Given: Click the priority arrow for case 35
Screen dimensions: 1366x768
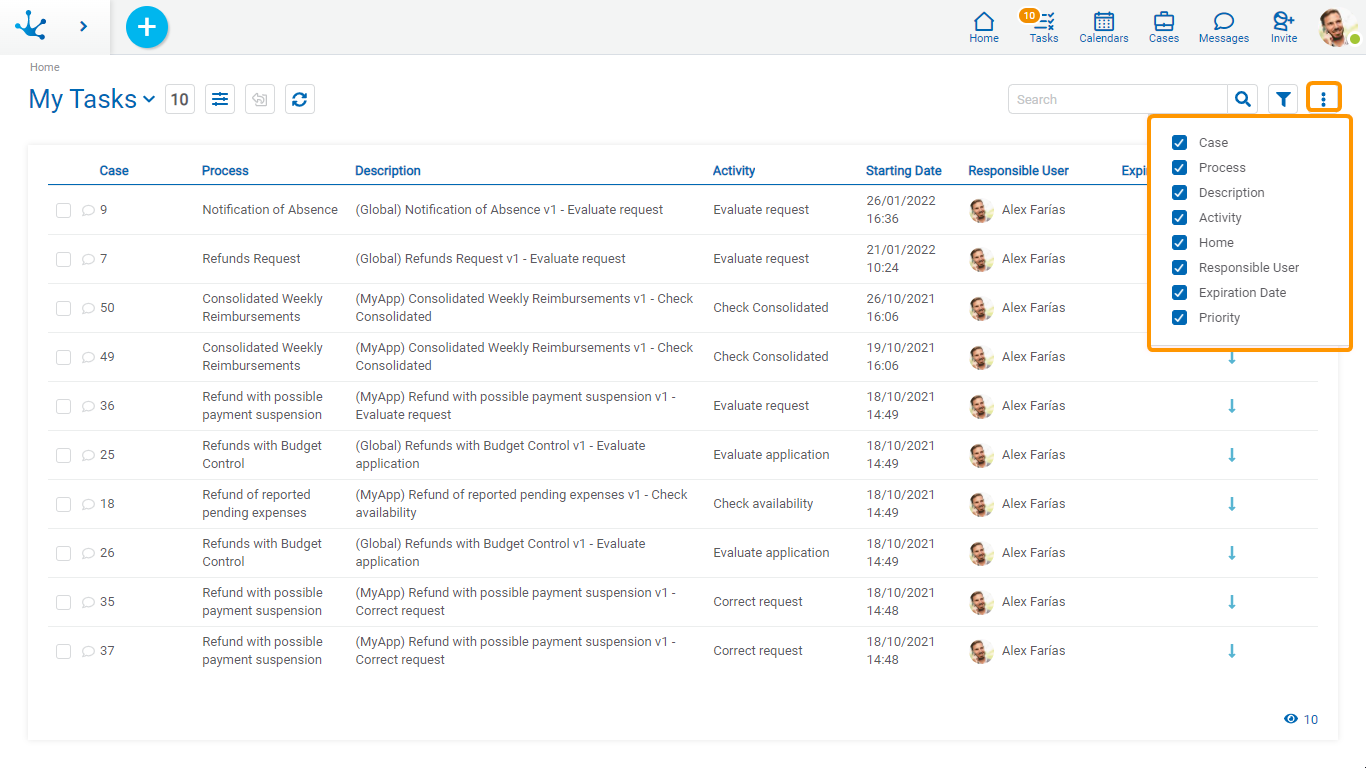Looking at the screenshot, I should coord(1232,602).
